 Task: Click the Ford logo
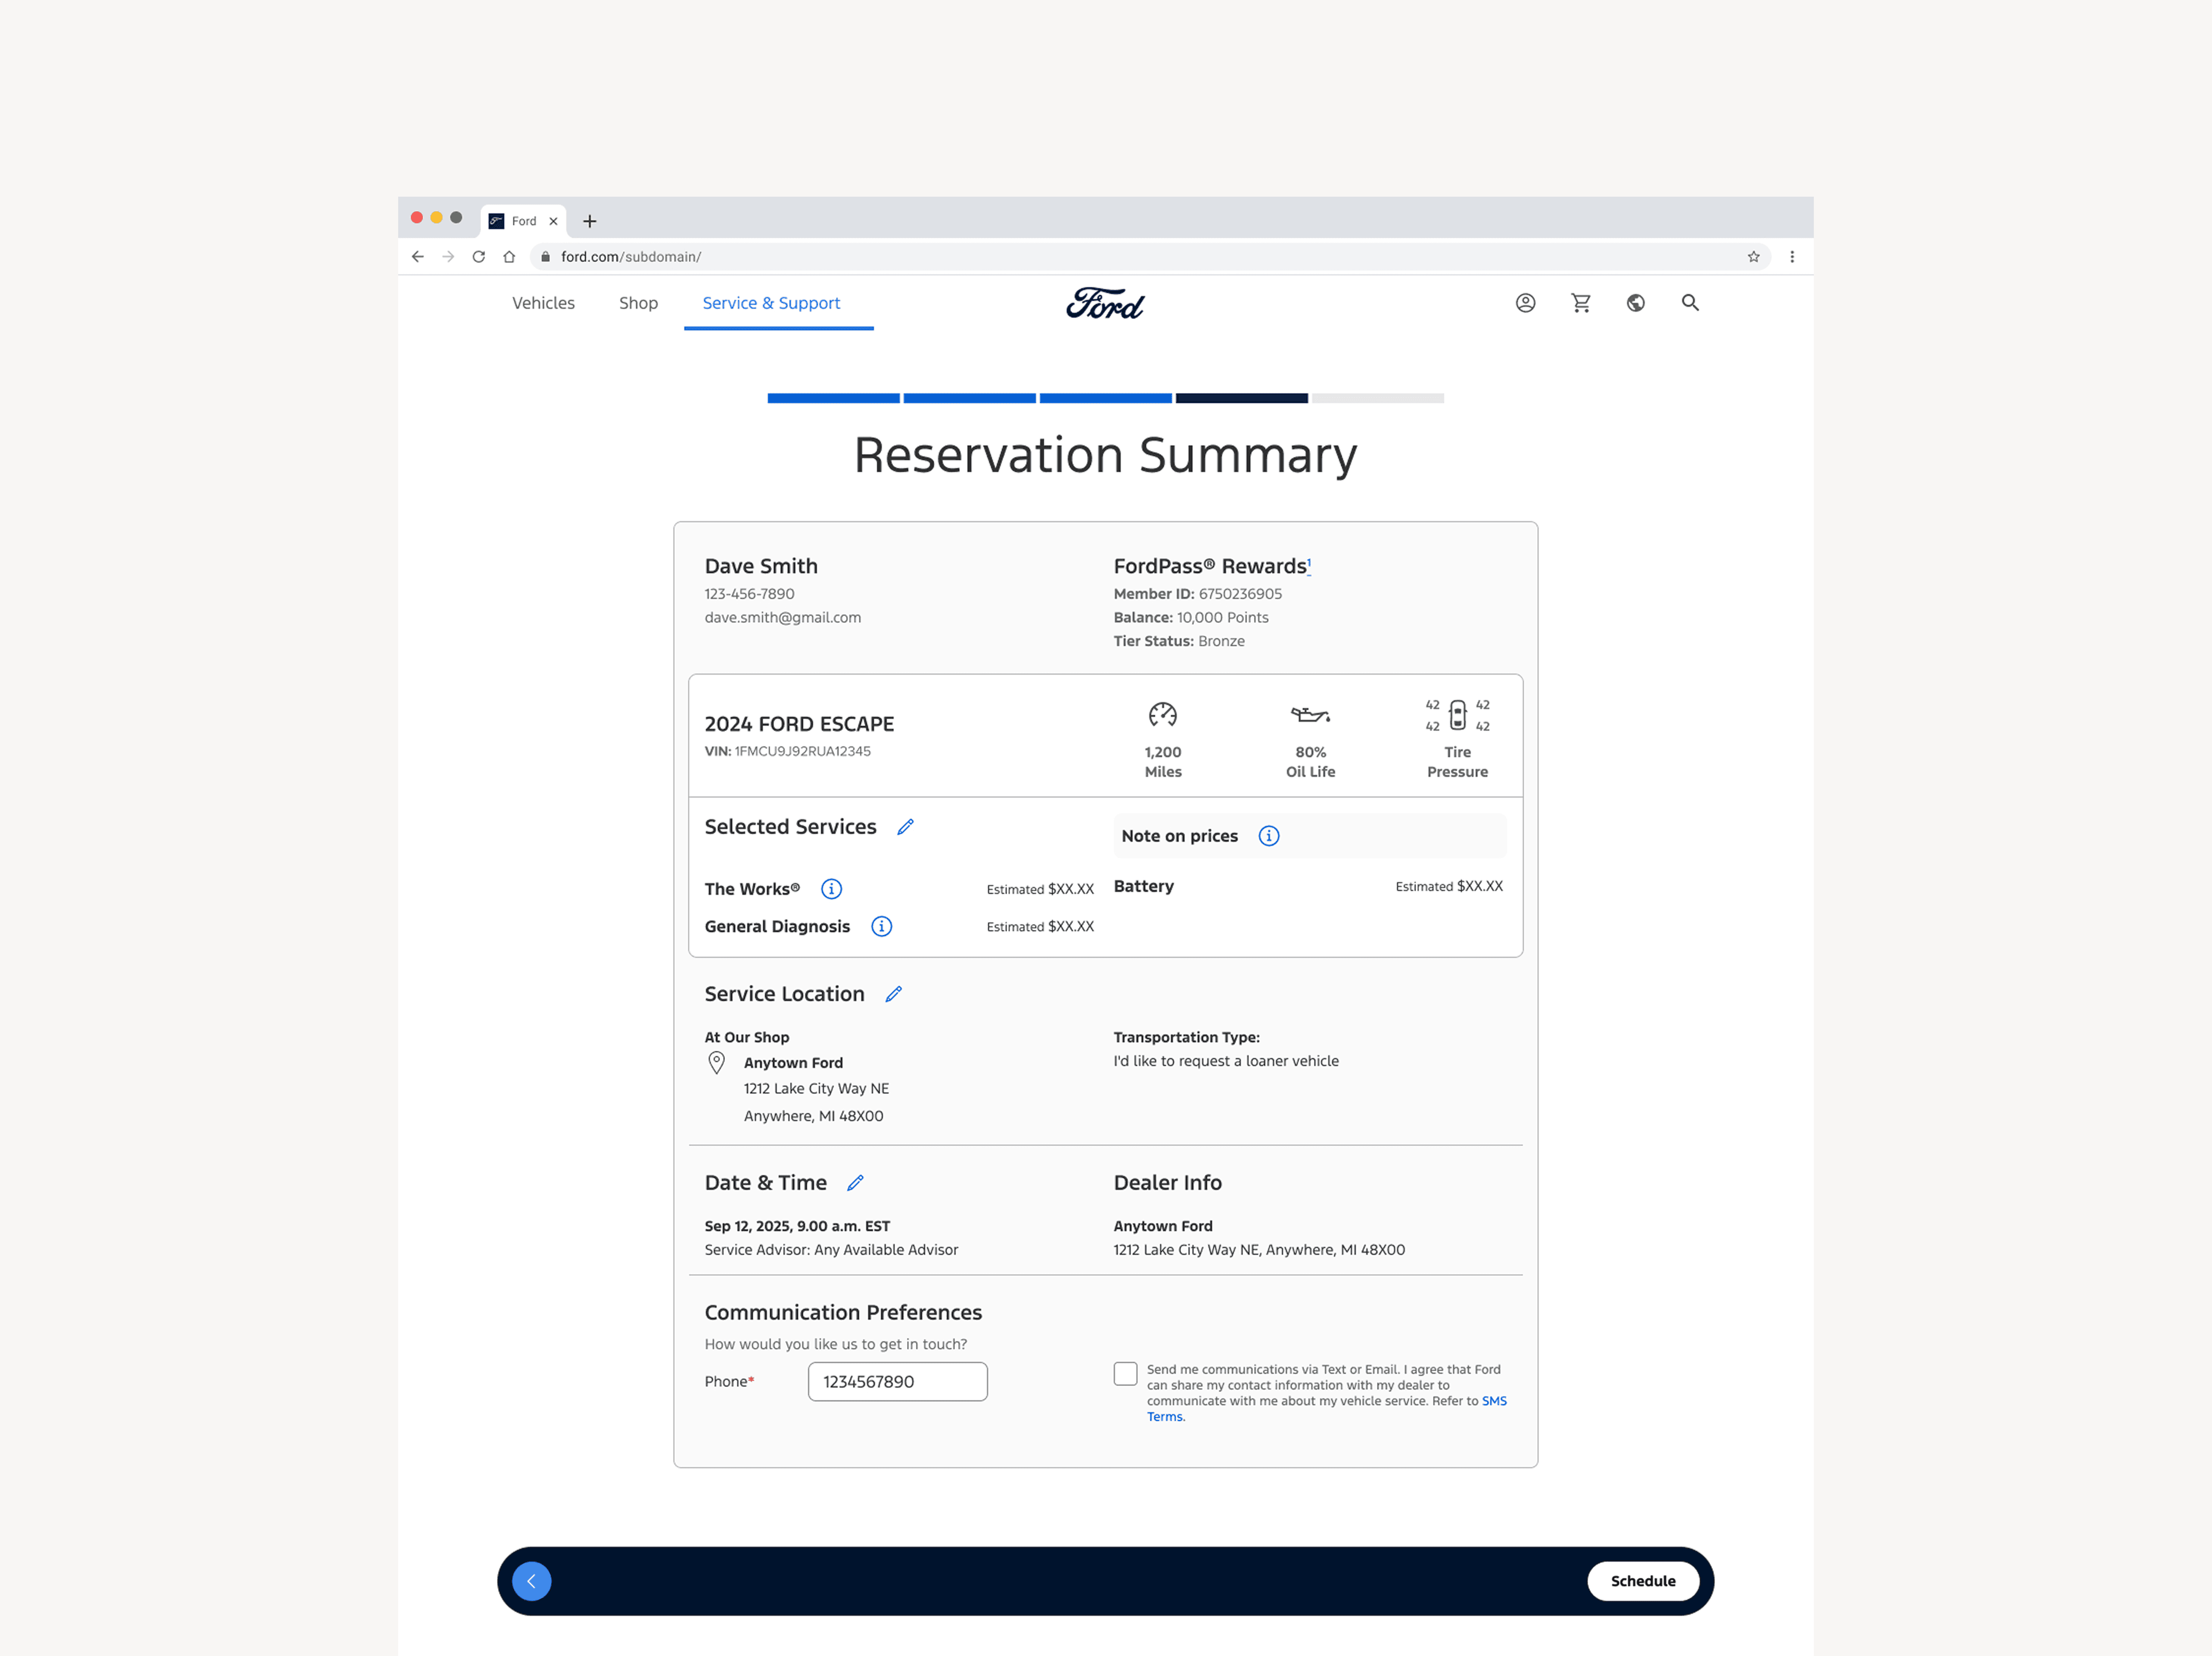[x=1105, y=303]
